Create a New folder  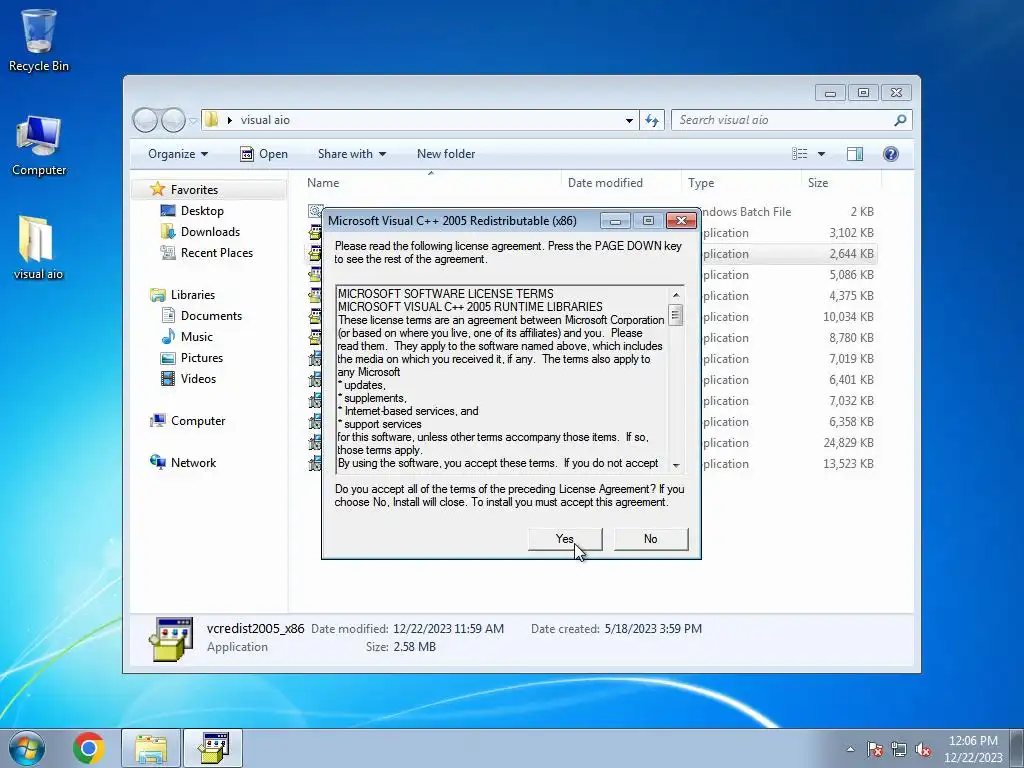(x=446, y=154)
